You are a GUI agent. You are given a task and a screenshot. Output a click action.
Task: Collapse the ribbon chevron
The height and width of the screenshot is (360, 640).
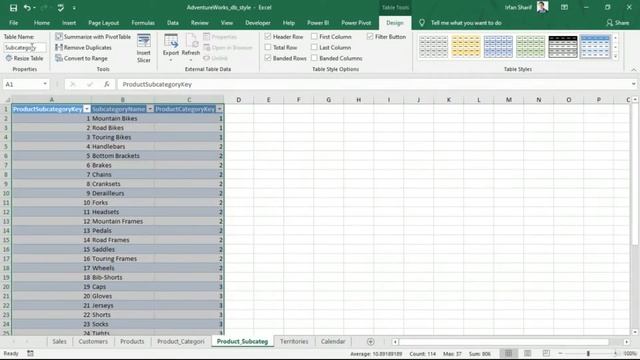tap(633, 70)
